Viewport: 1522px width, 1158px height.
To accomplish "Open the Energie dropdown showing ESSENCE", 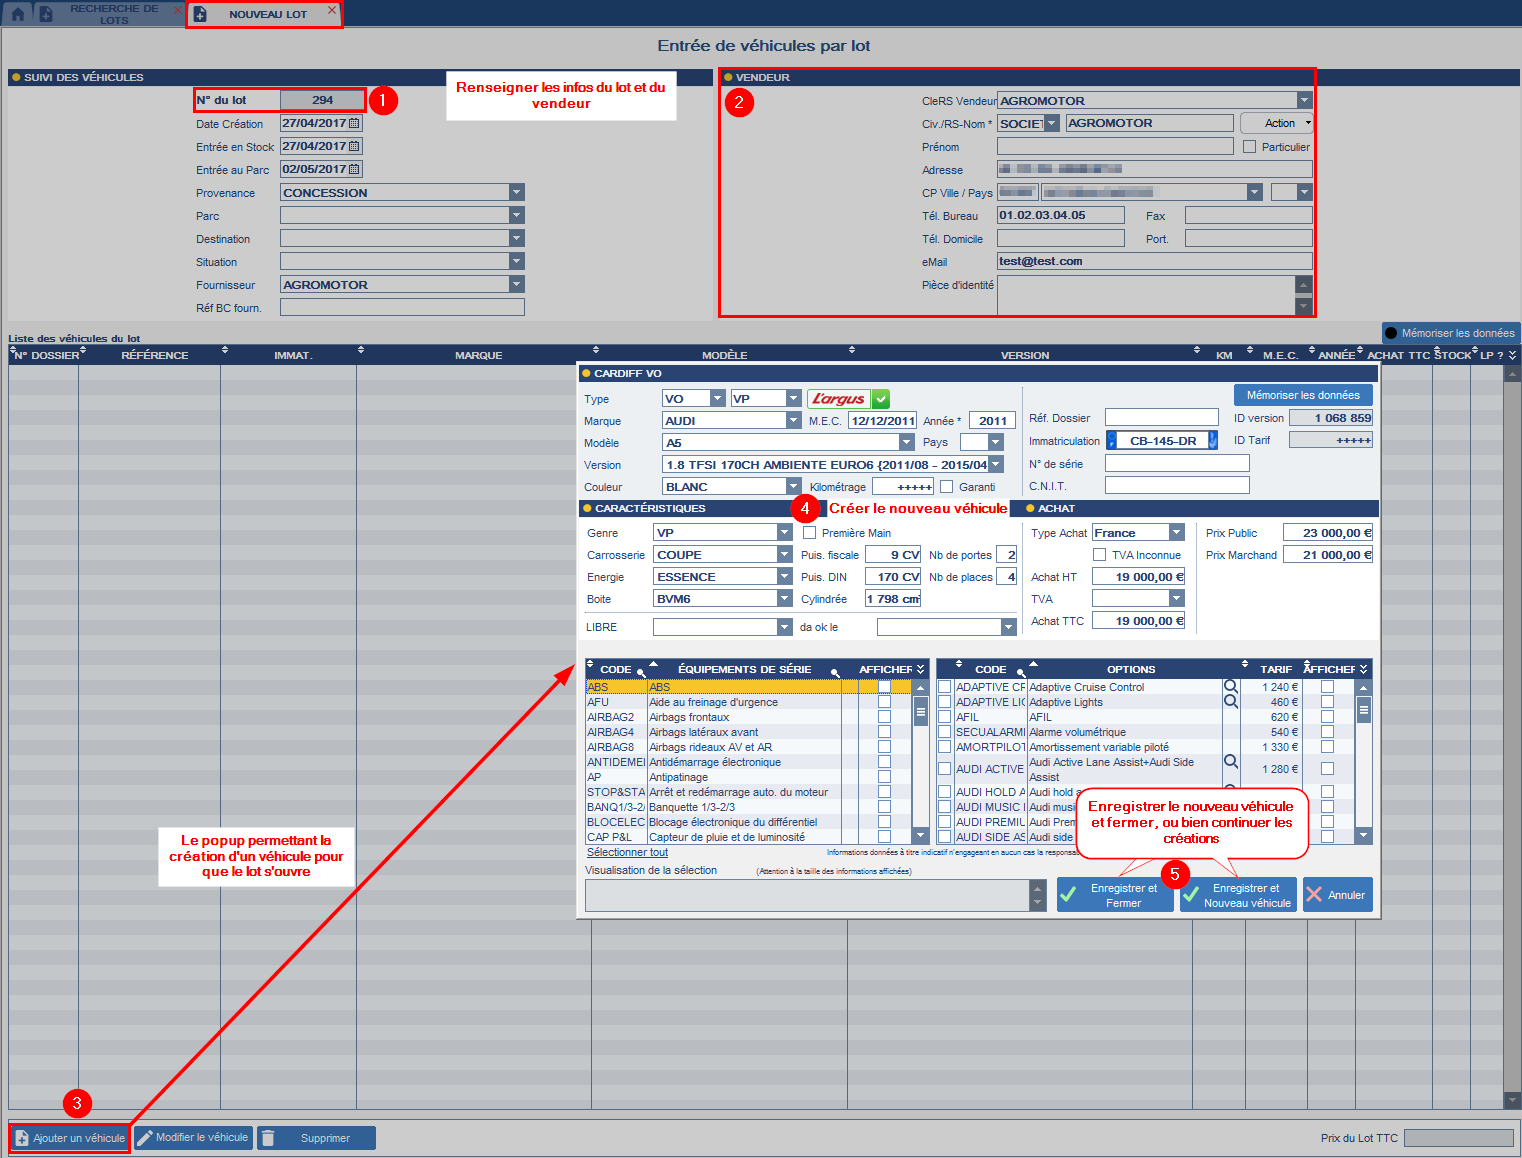I will (x=784, y=577).
